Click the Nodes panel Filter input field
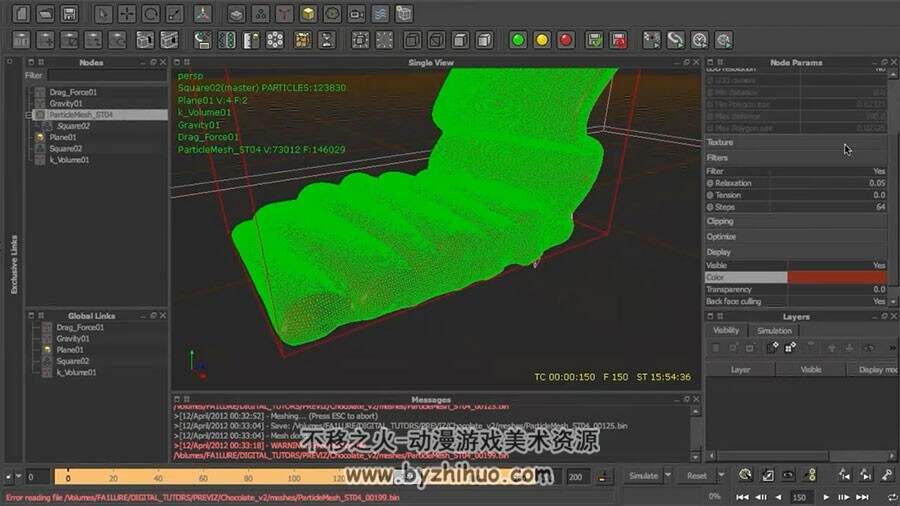 107,75
